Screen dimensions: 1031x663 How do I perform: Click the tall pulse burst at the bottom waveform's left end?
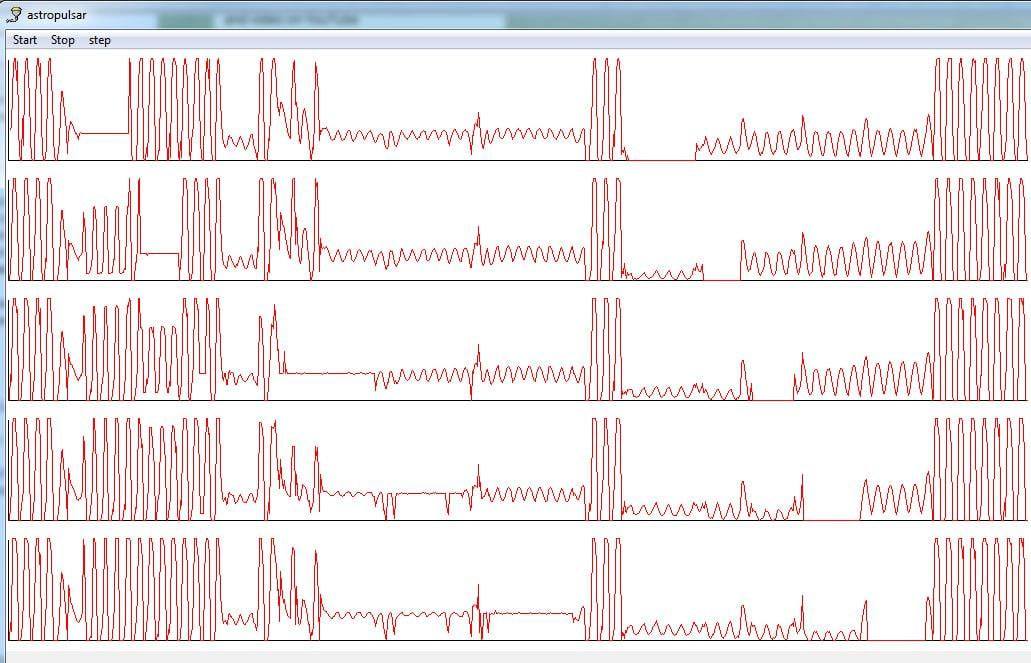(30, 590)
